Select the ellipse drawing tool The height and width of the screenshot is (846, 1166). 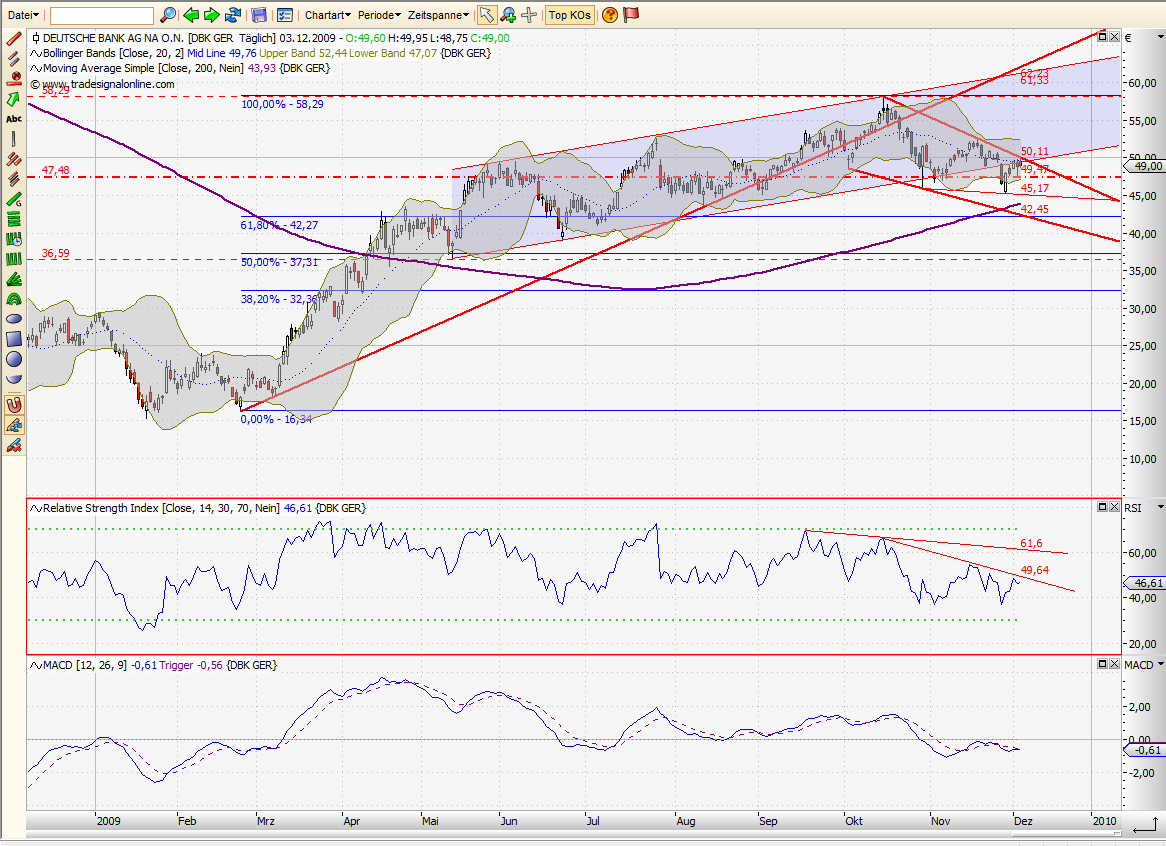pyautogui.click(x=13, y=318)
